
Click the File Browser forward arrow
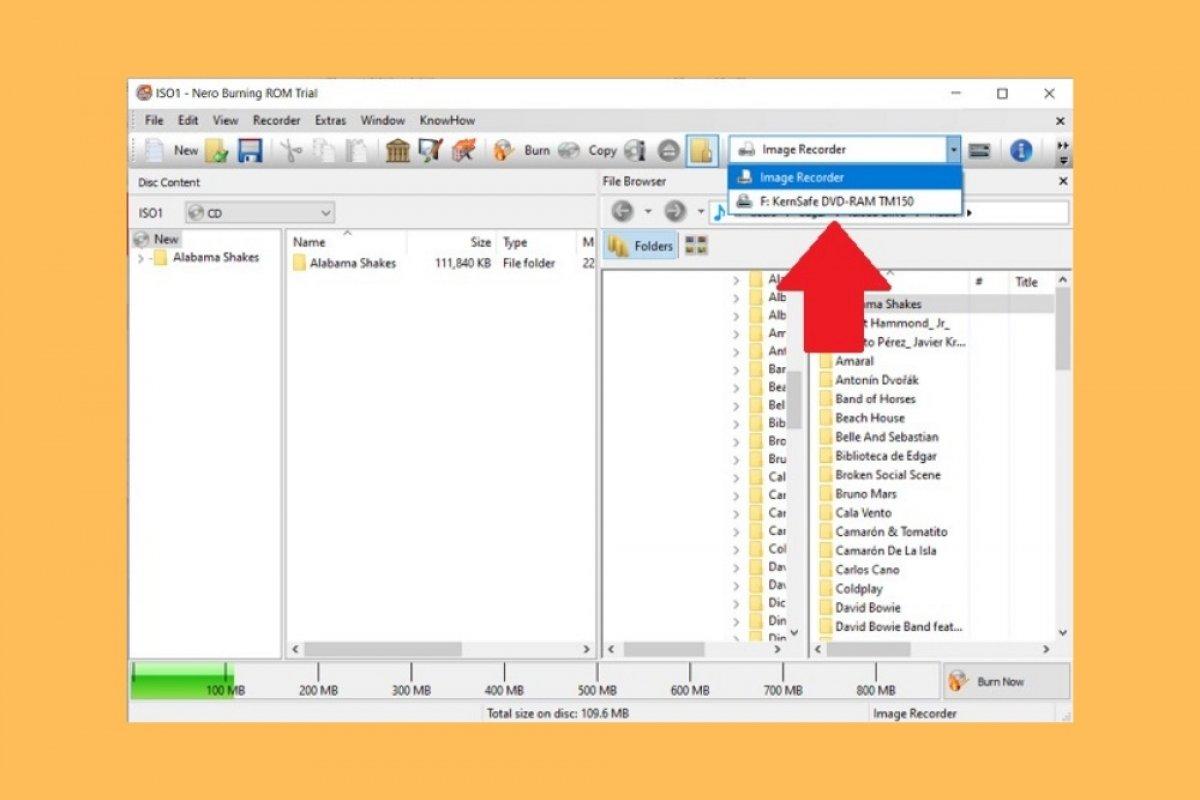pyautogui.click(x=675, y=212)
